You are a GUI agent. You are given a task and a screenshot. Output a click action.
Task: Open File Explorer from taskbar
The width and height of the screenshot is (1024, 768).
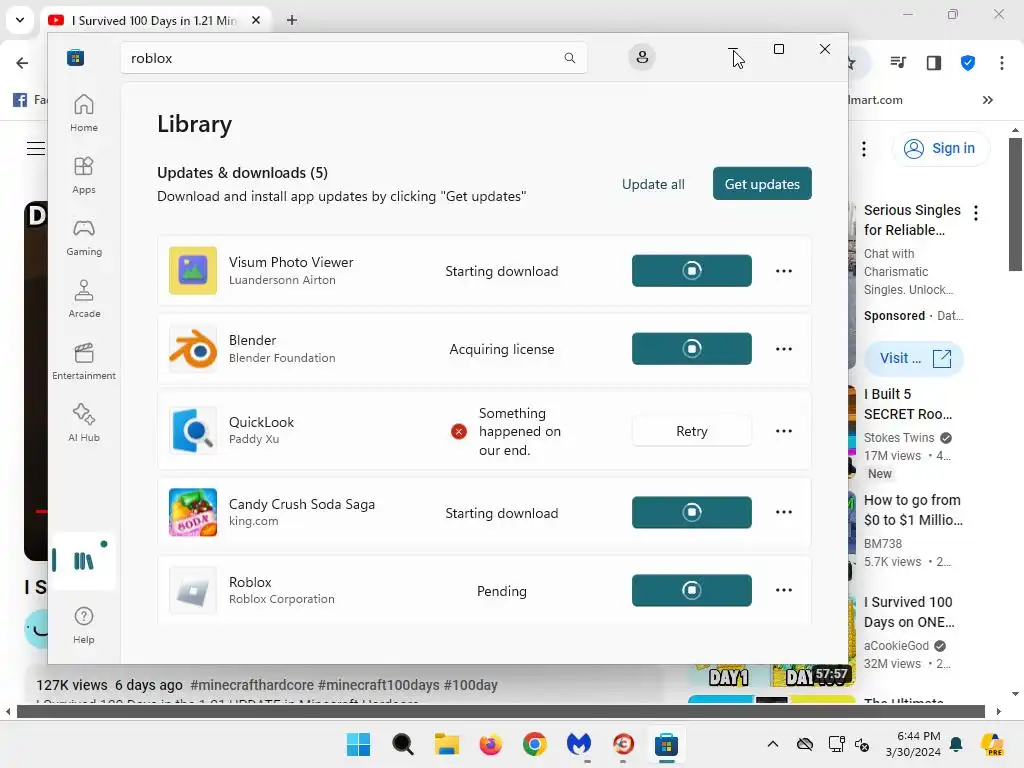click(x=447, y=744)
